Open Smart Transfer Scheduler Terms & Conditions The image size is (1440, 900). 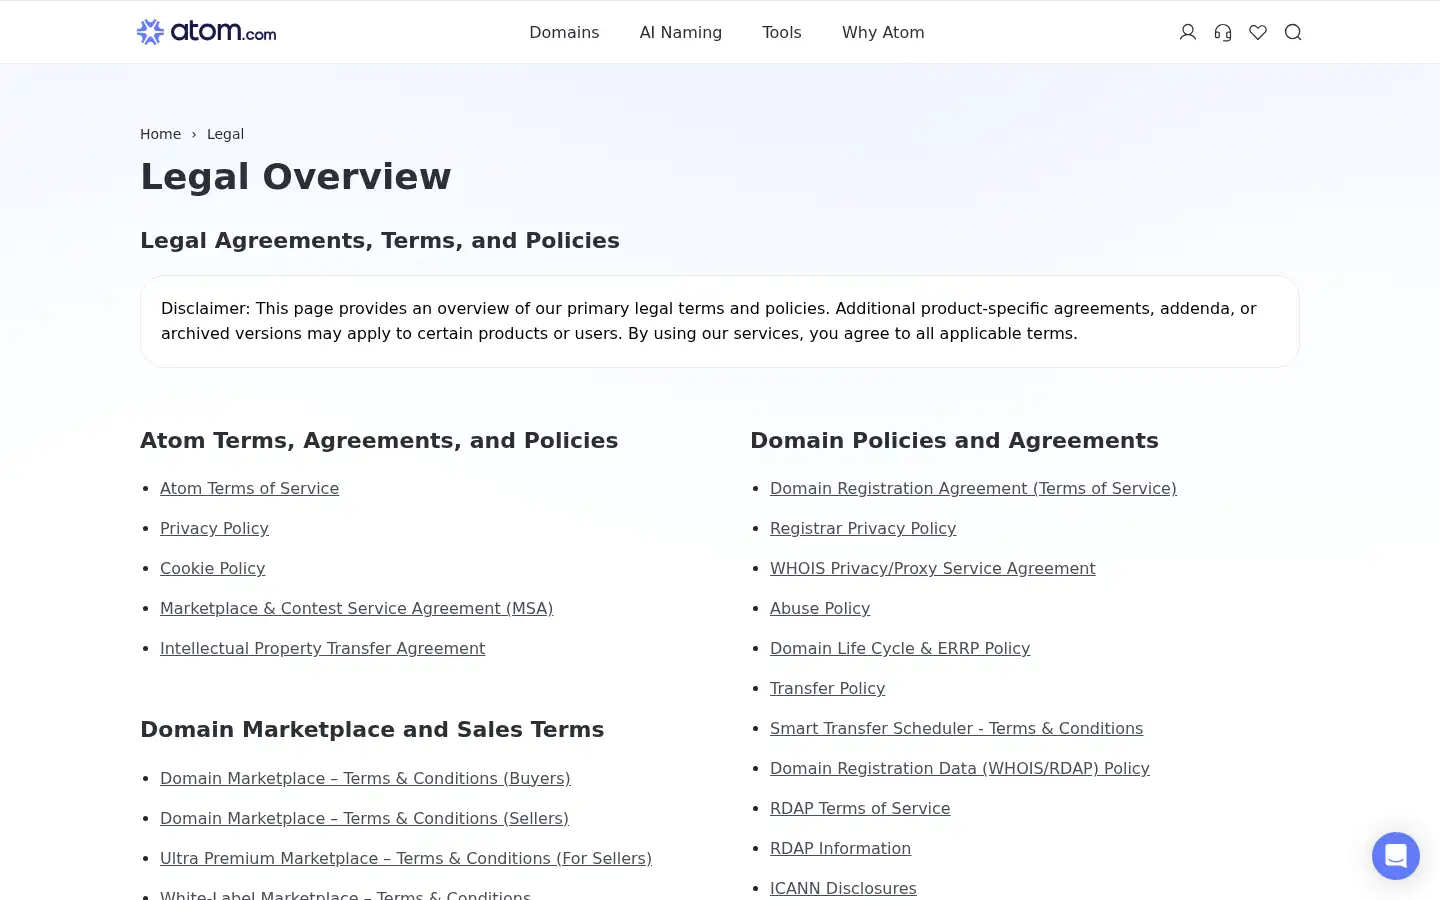[956, 728]
